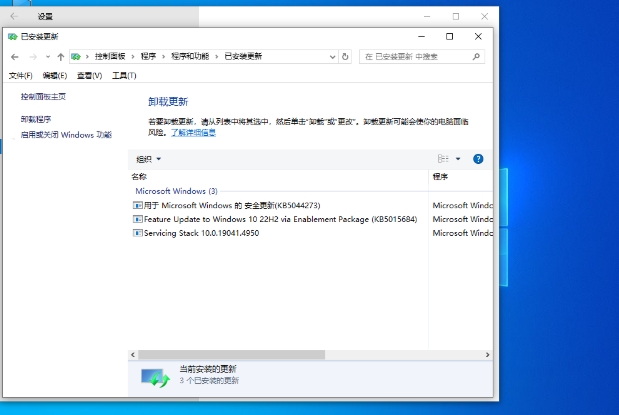Viewport: 619px width, 415px height.
Task: Click the back navigation arrow
Action: (x=14, y=57)
